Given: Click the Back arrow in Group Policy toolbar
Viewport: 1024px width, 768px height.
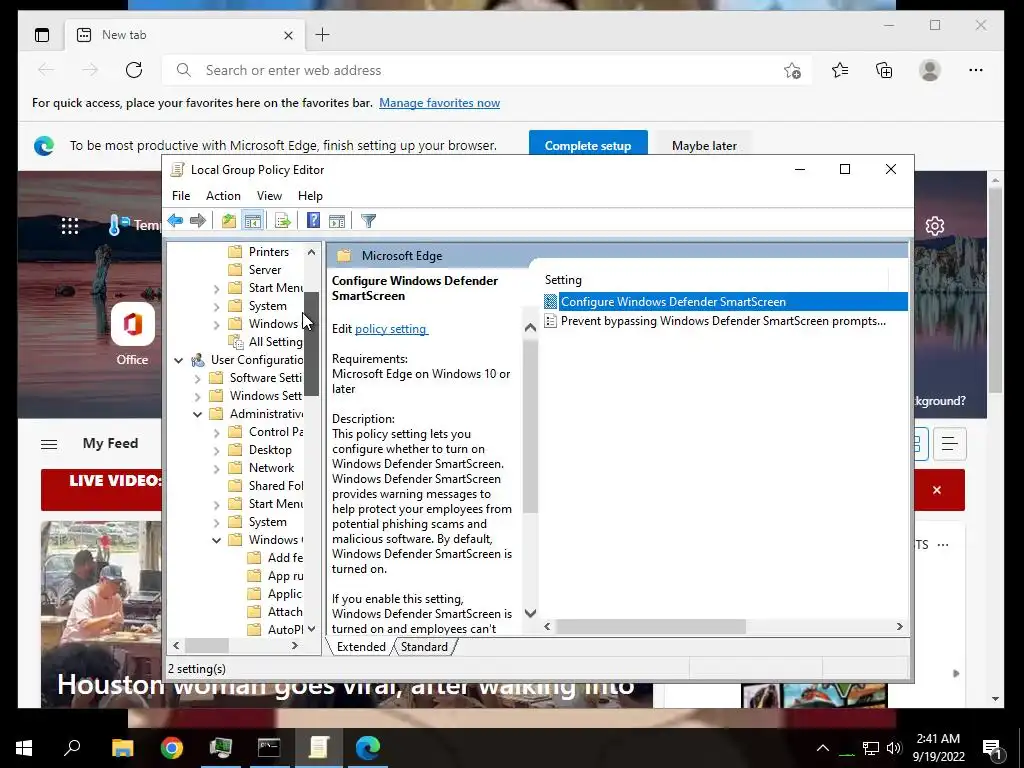Looking at the screenshot, I should tap(175, 221).
